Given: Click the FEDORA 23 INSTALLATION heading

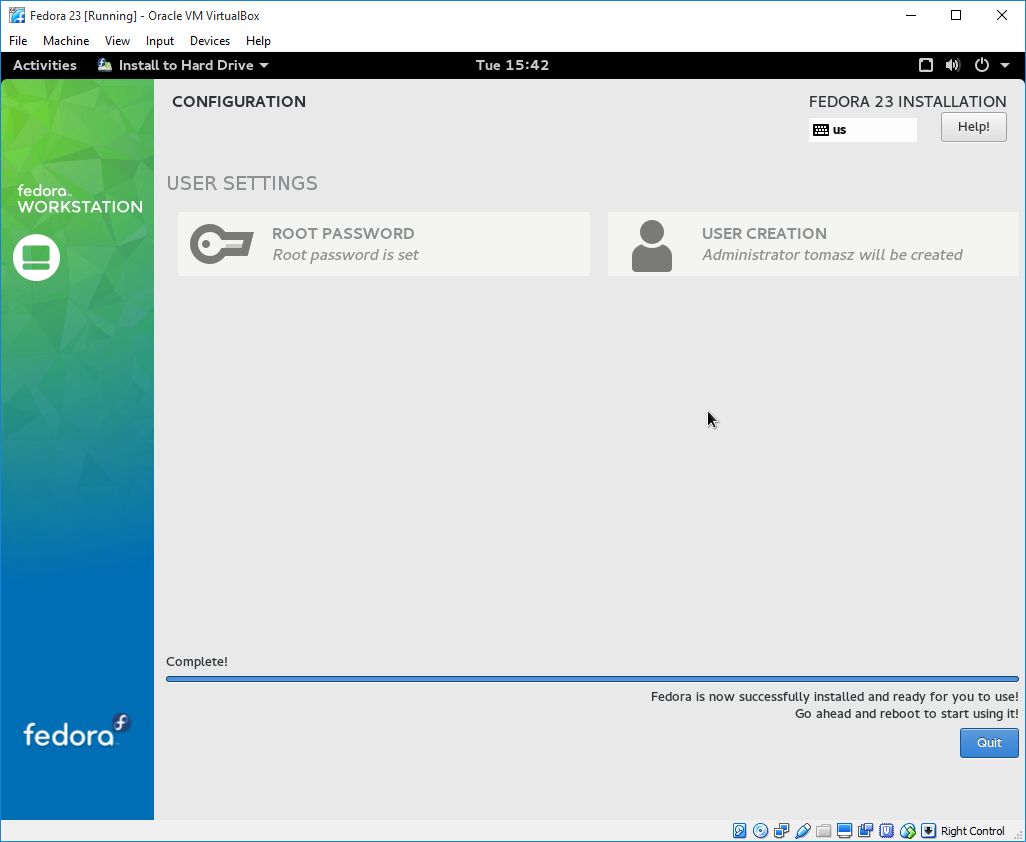Looking at the screenshot, I should point(907,101).
